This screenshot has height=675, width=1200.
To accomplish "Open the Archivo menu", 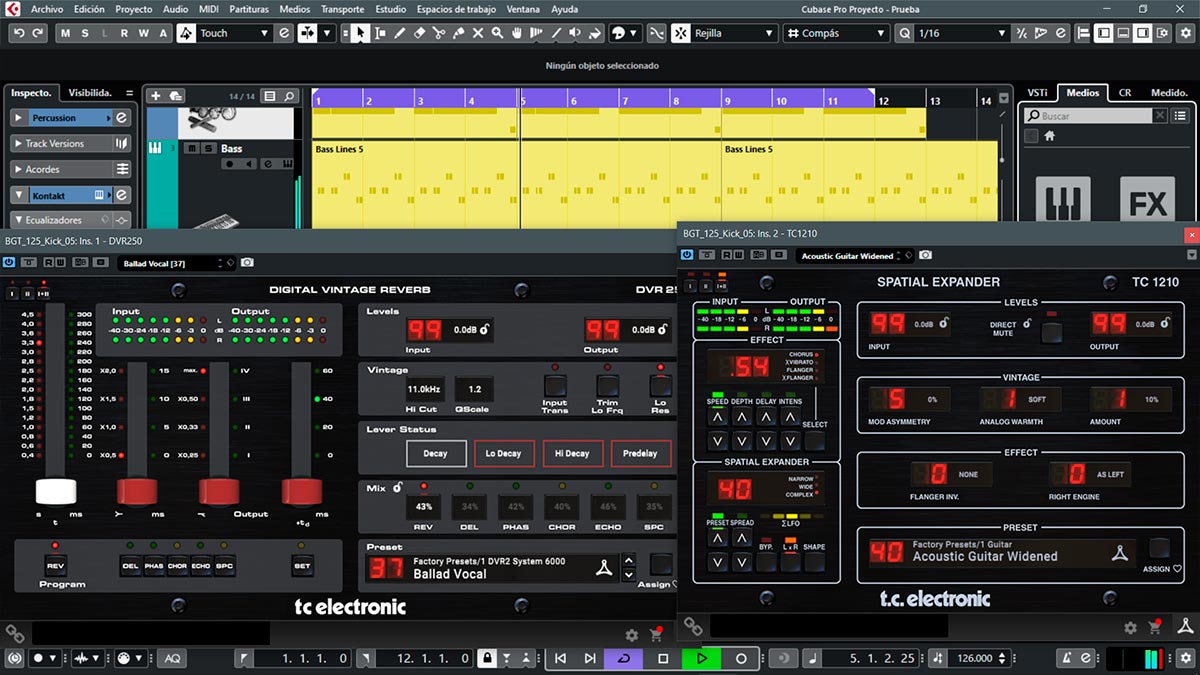I will [x=47, y=9].
